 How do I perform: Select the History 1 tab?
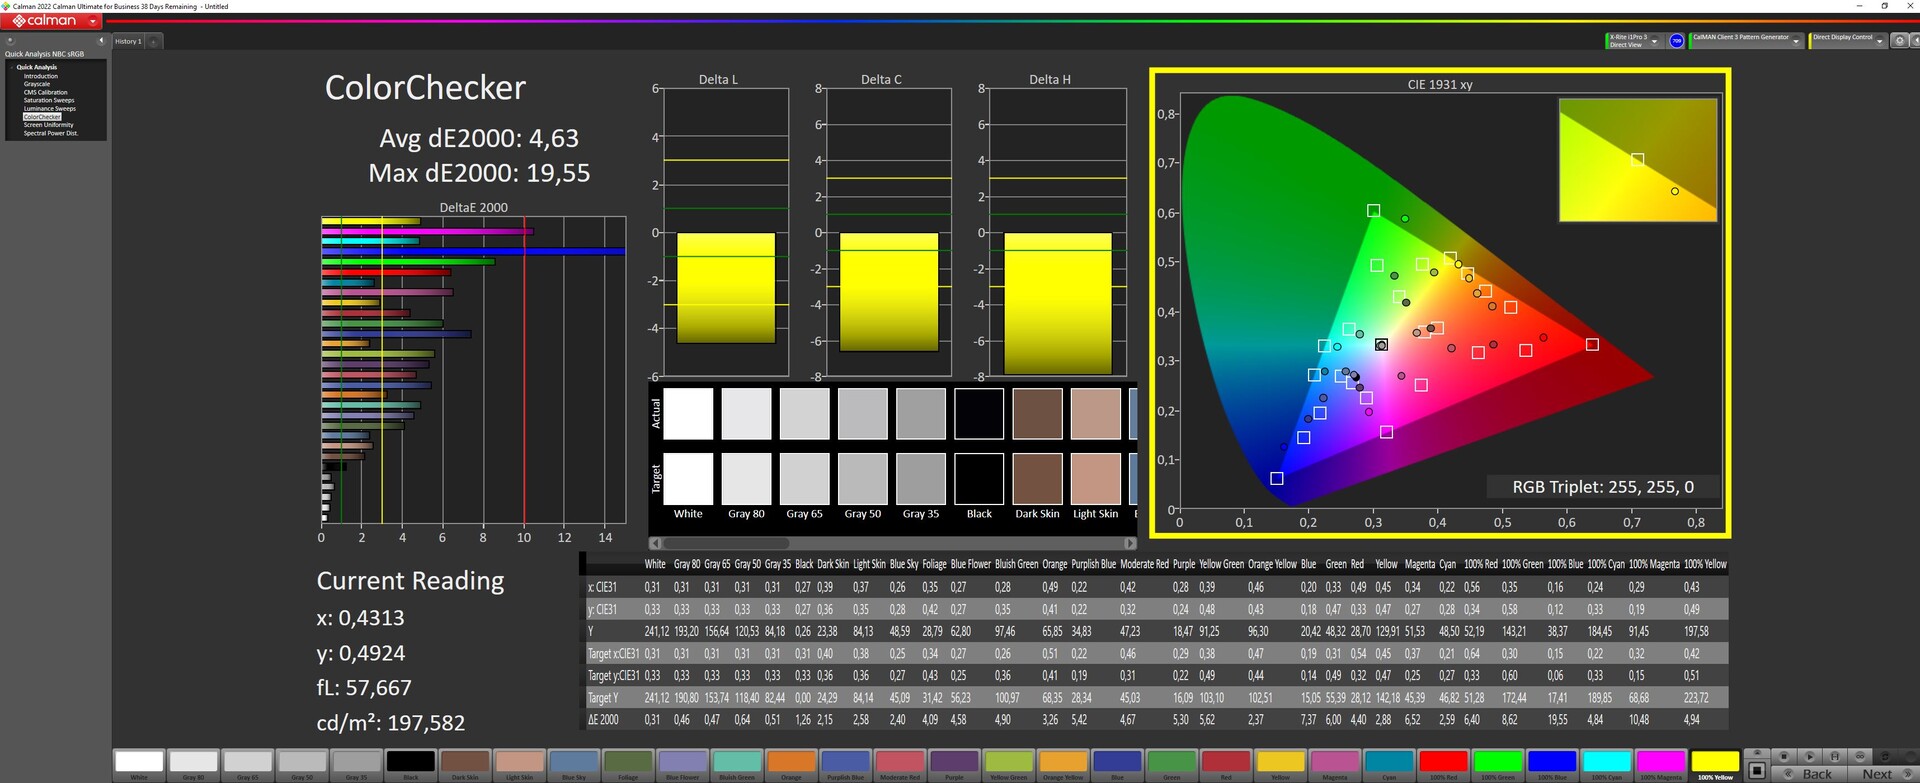[x=128, y=41]
